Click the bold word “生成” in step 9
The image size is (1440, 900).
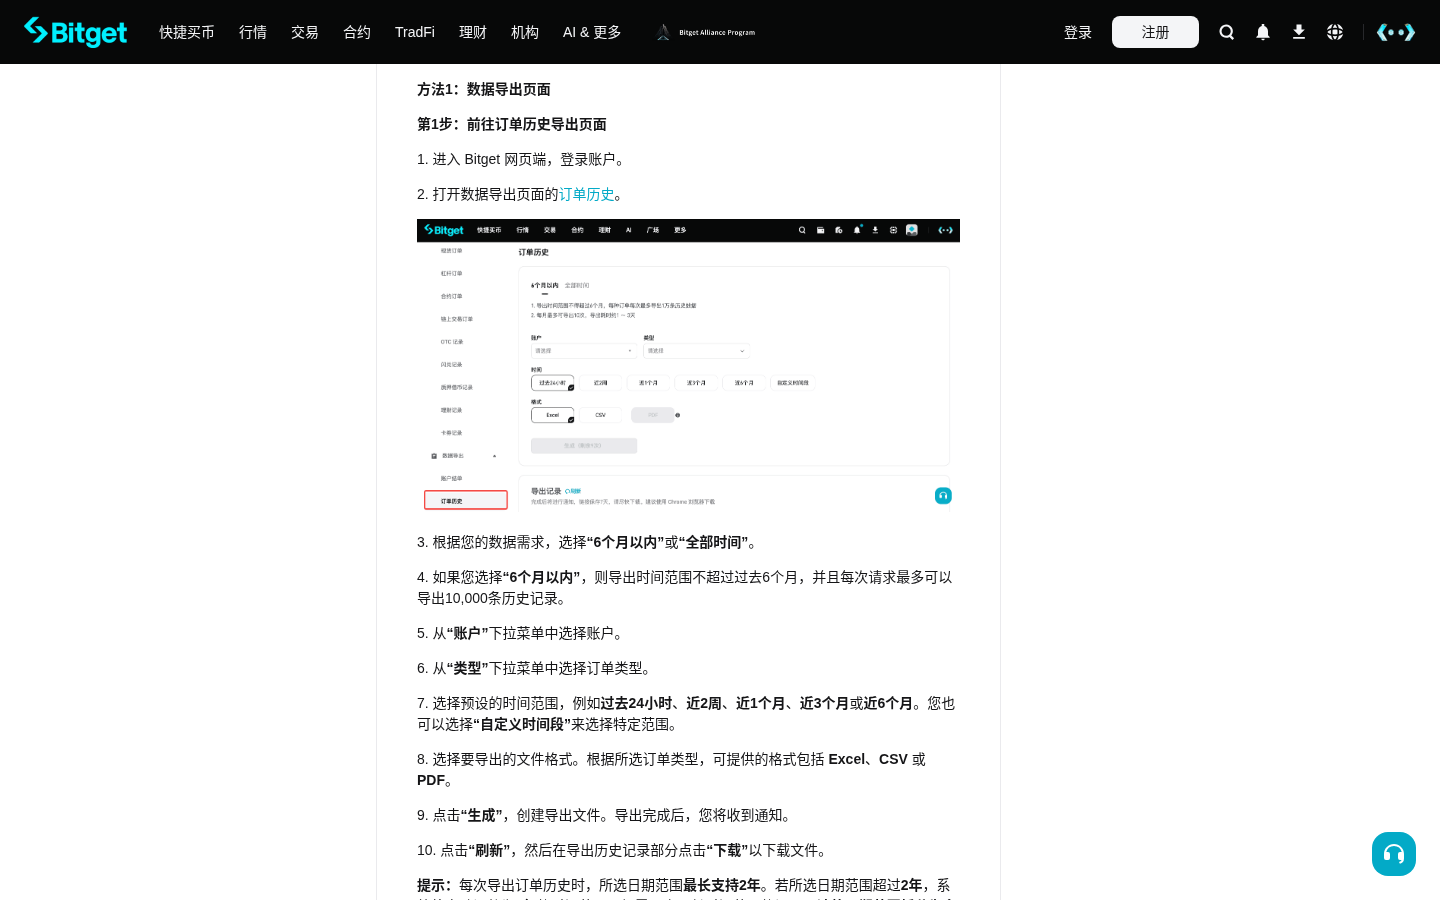coord(482,815)
